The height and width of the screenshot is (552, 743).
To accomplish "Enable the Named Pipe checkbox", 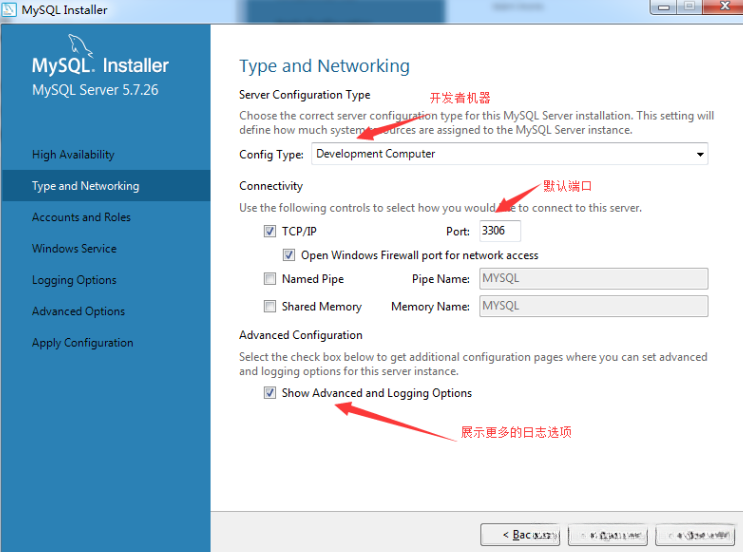I will point(270,279).
